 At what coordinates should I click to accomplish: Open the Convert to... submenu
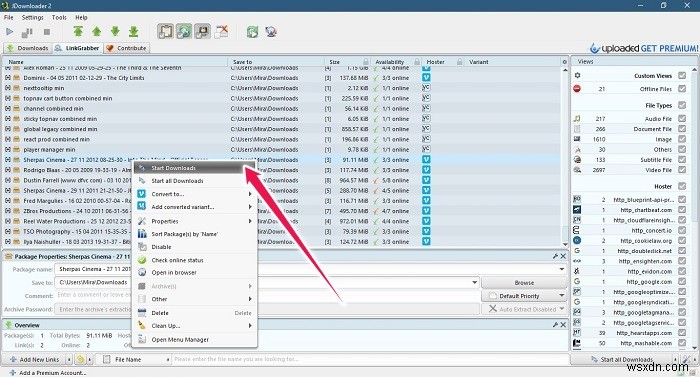195,194
